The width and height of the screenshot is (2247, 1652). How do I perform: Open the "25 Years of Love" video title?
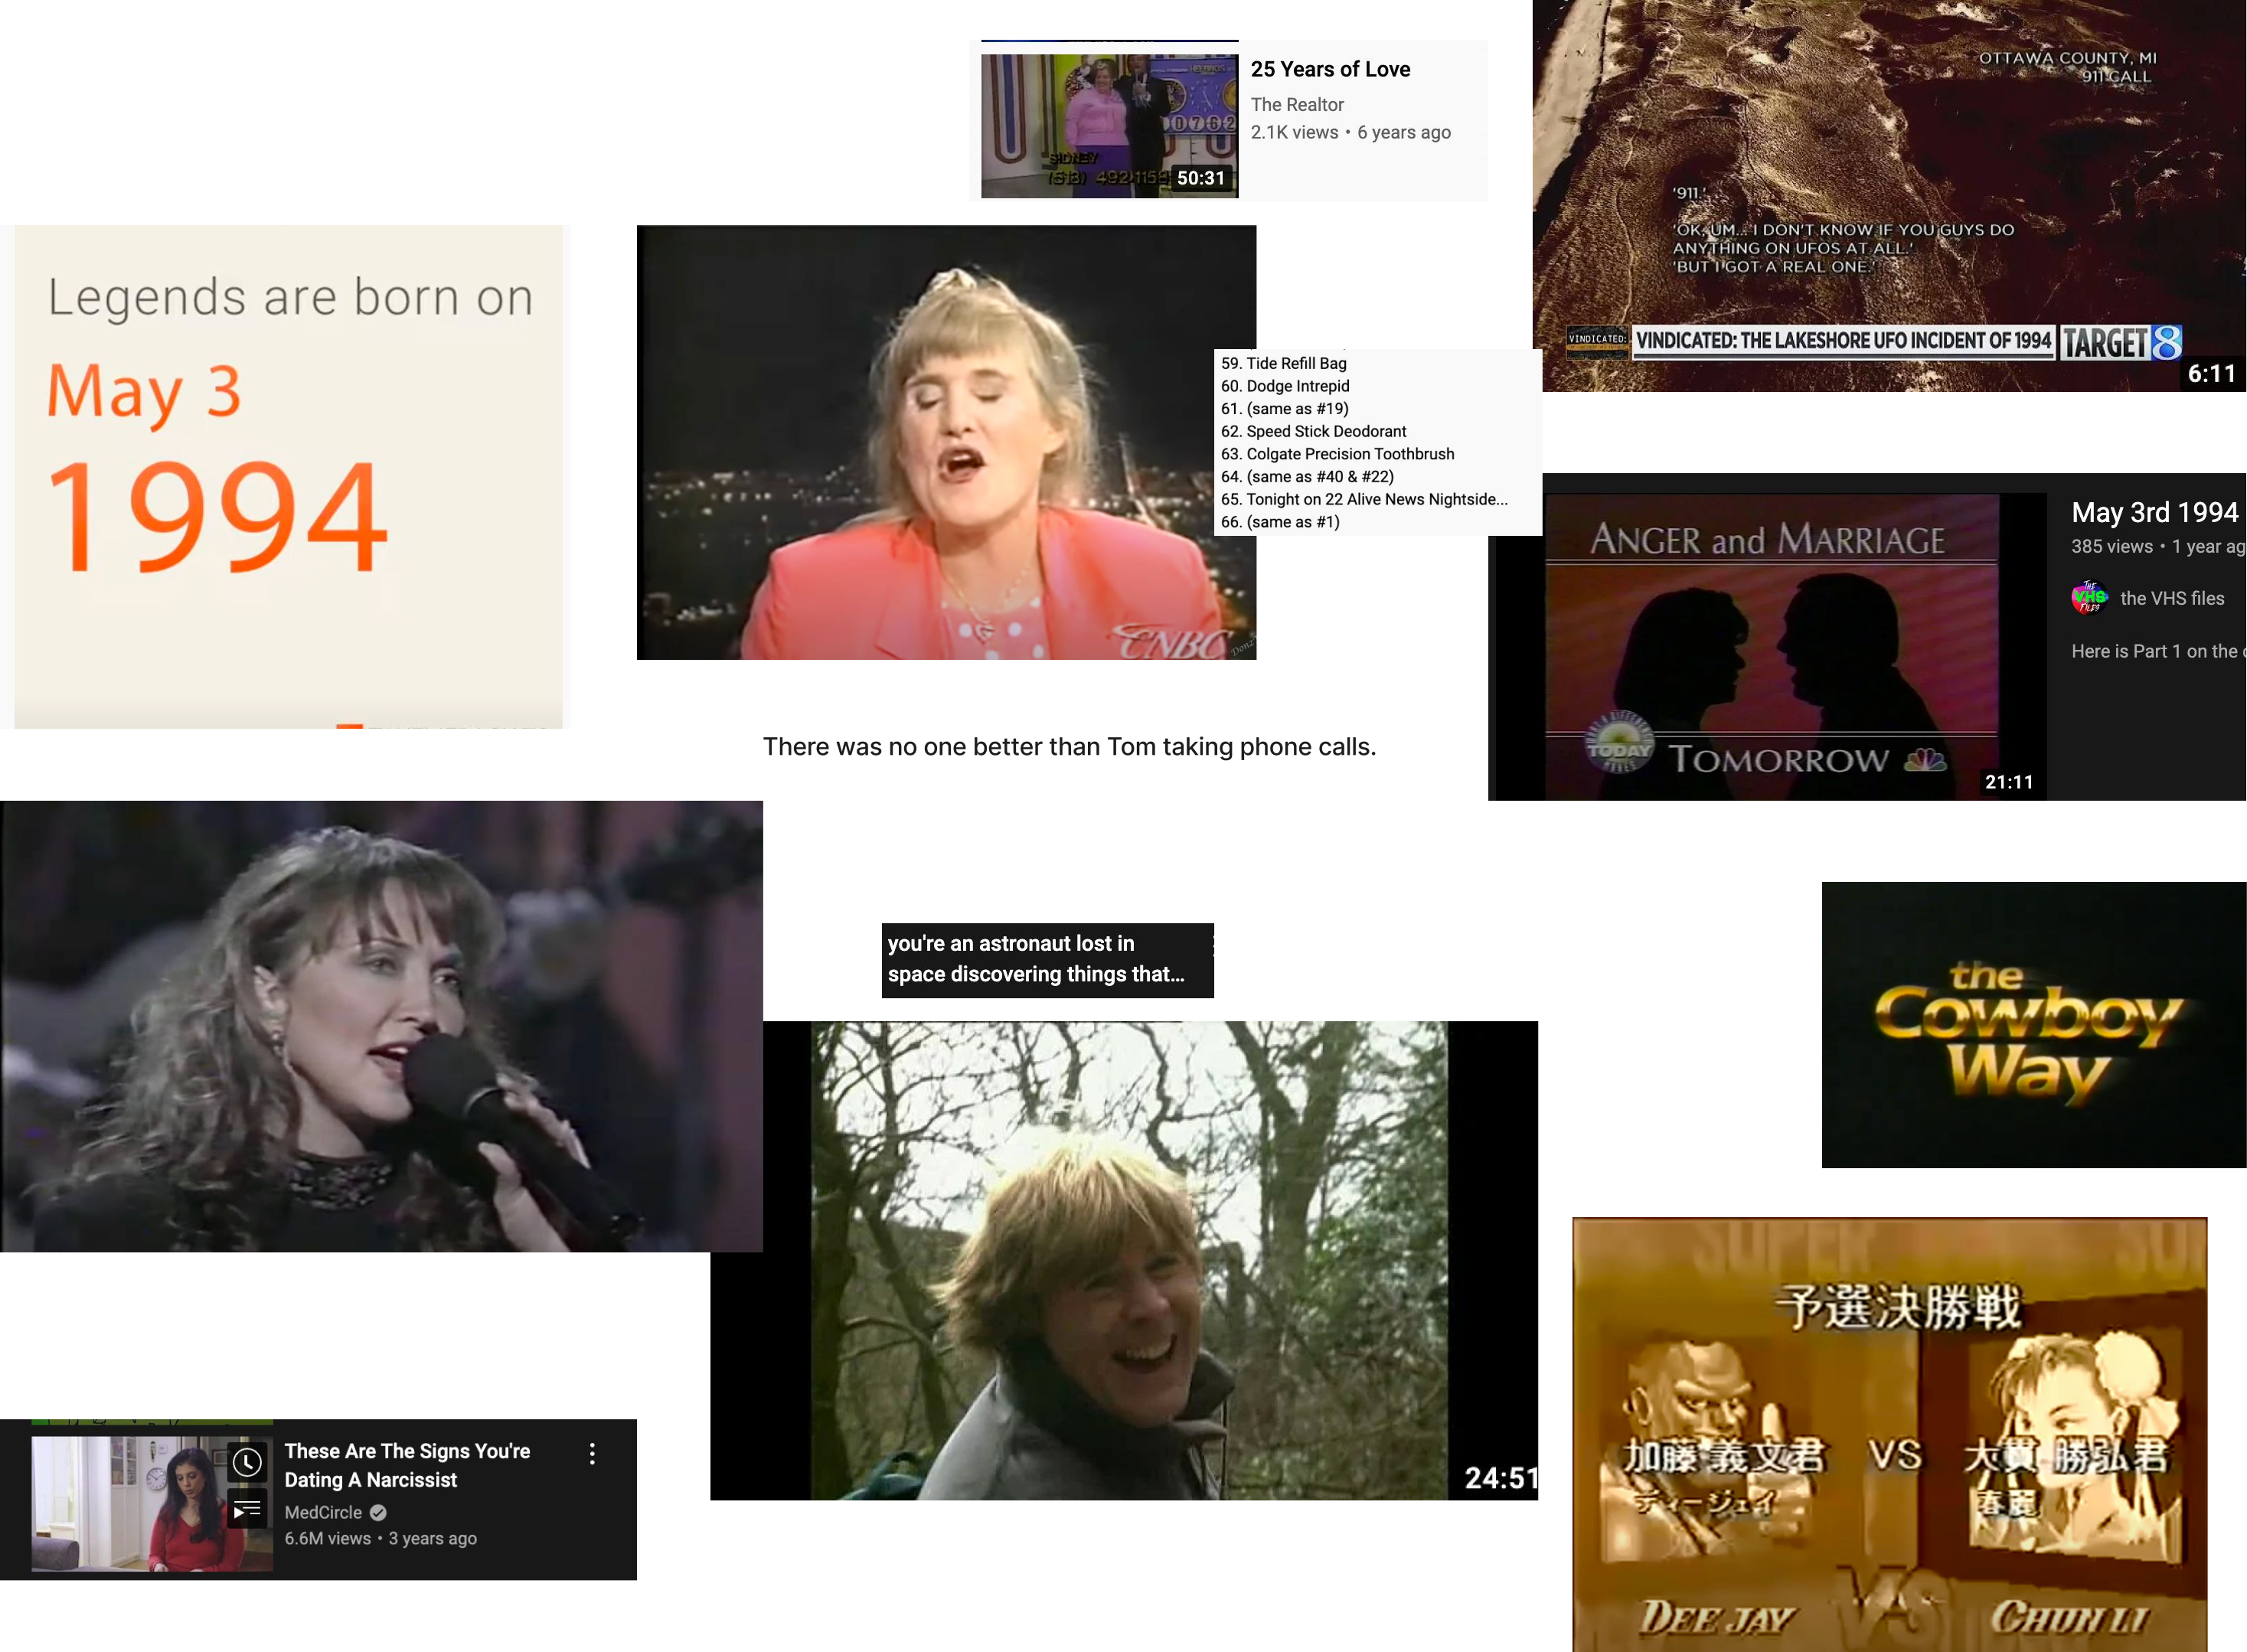tap(1330, 69)
